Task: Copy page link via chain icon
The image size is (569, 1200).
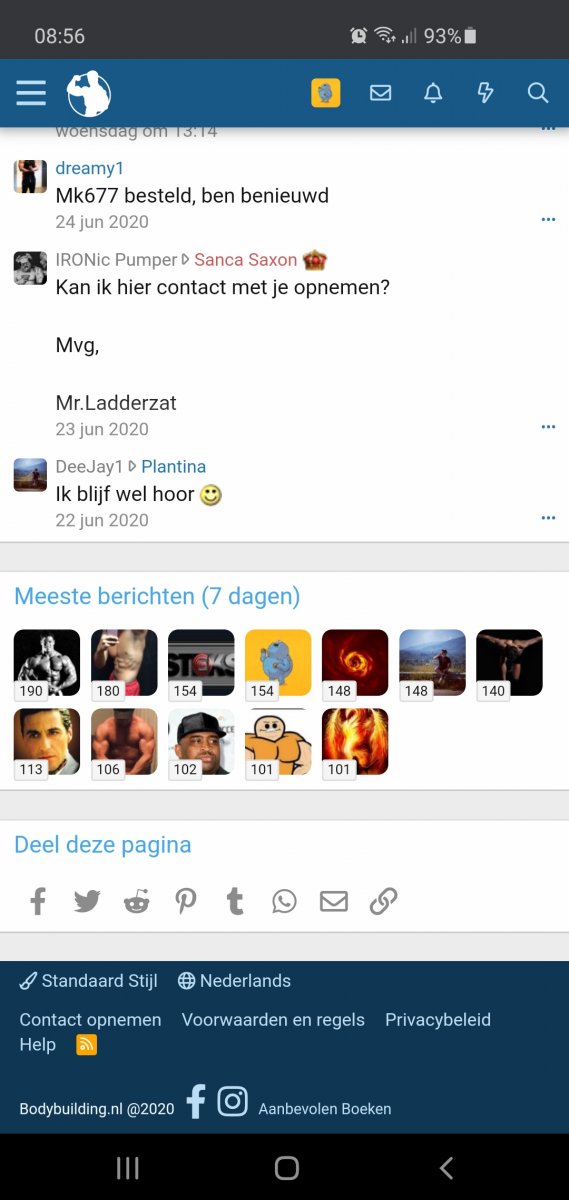Action: pos(383,901)
